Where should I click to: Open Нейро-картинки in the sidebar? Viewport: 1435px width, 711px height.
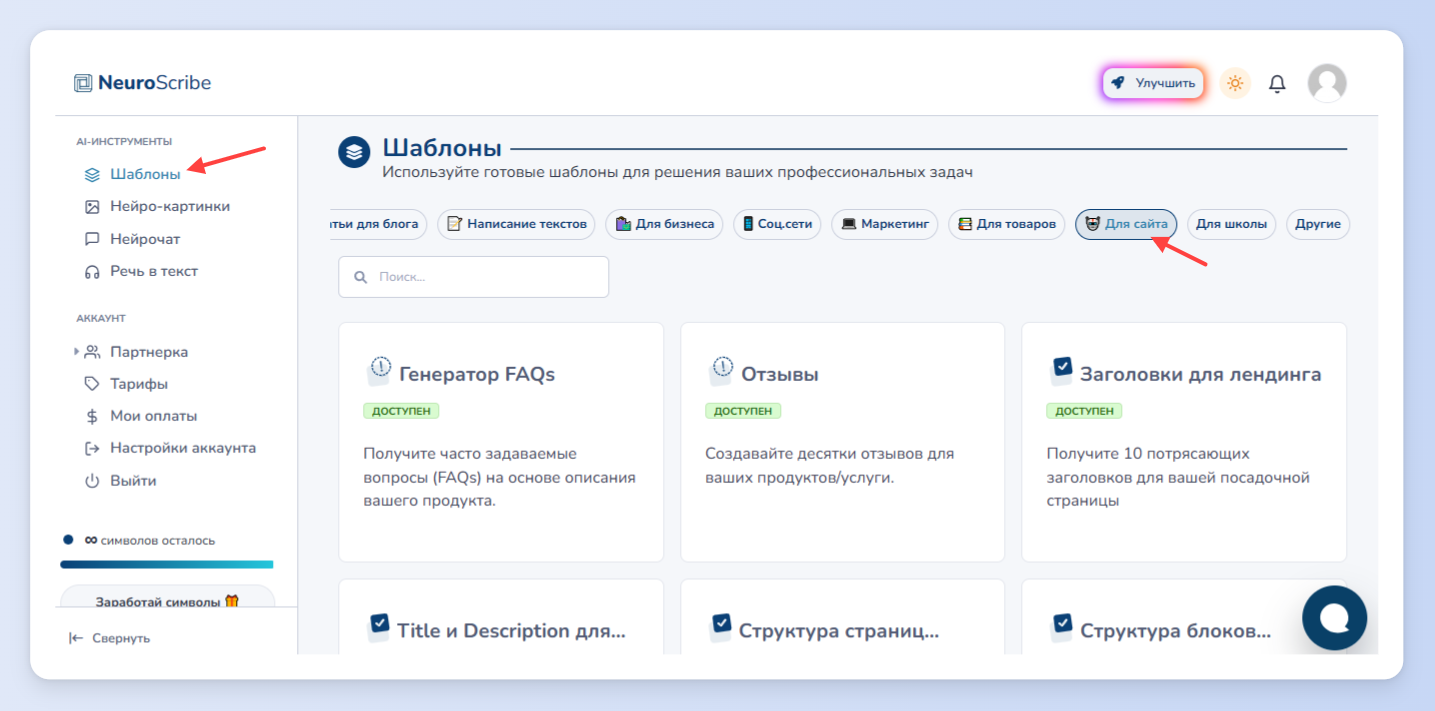click(x=170, y=206)
